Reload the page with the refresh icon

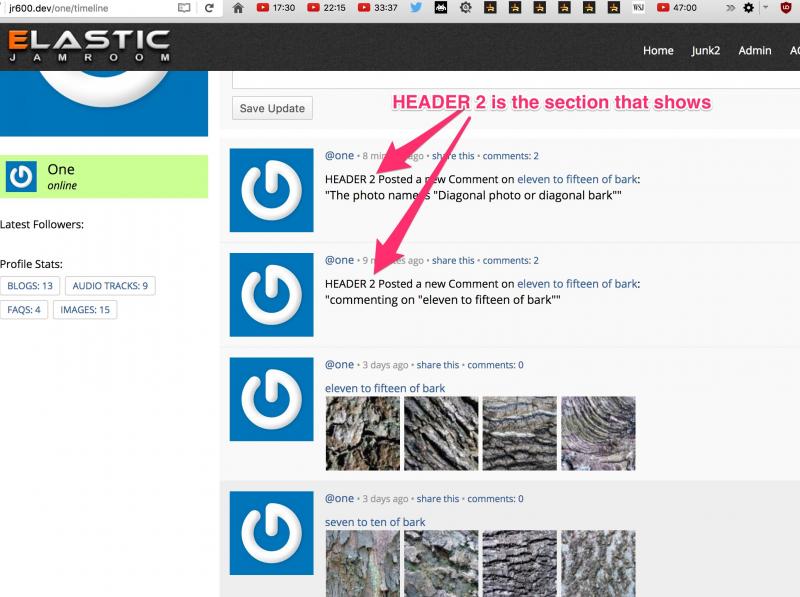209,8
